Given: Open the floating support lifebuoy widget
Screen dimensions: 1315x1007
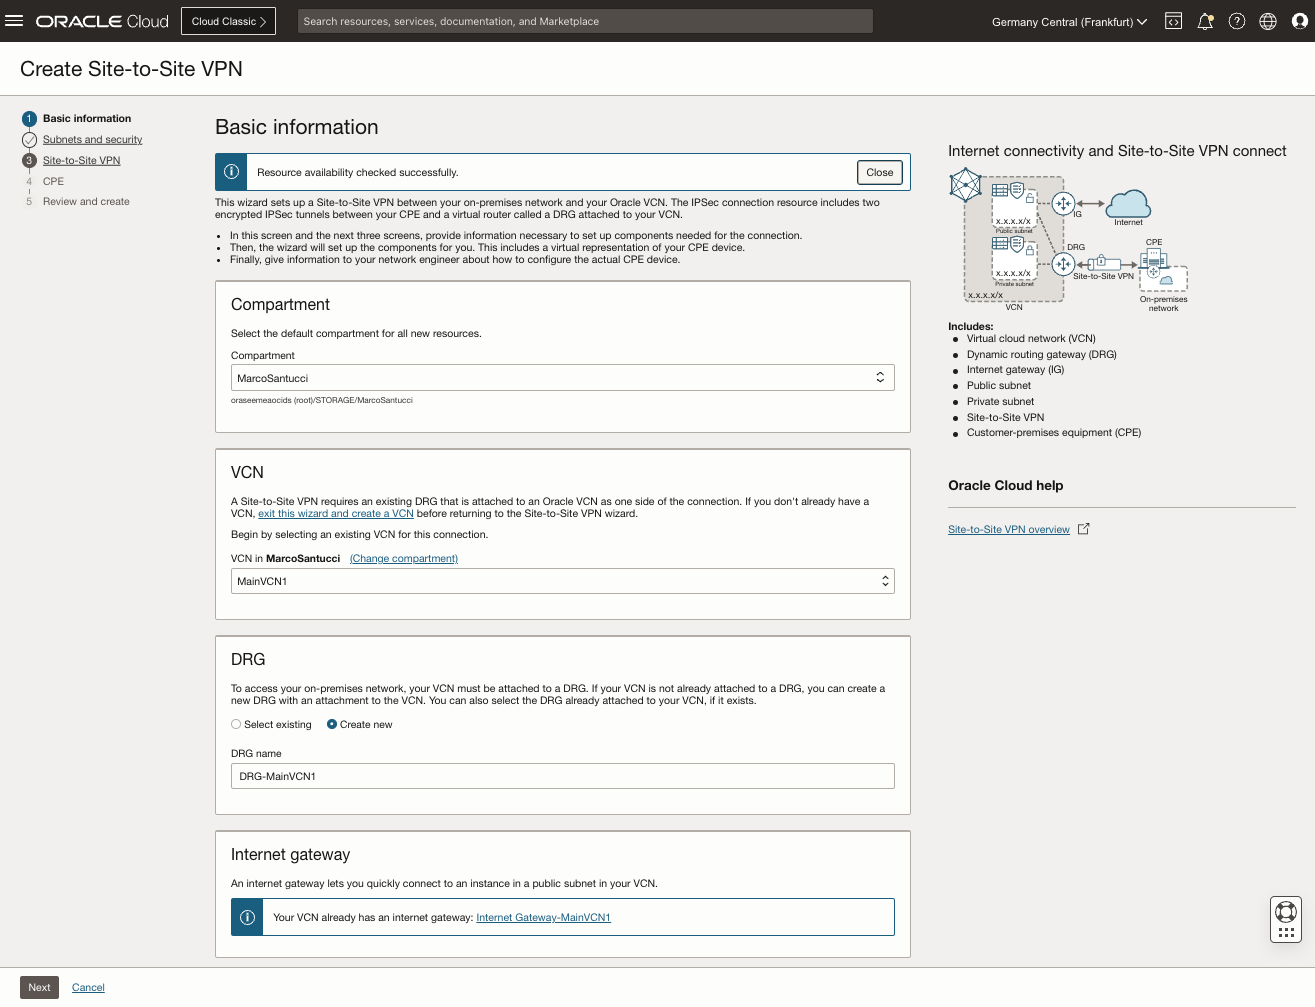Looking at the screenshot, I should click(x=1286, y=918).
